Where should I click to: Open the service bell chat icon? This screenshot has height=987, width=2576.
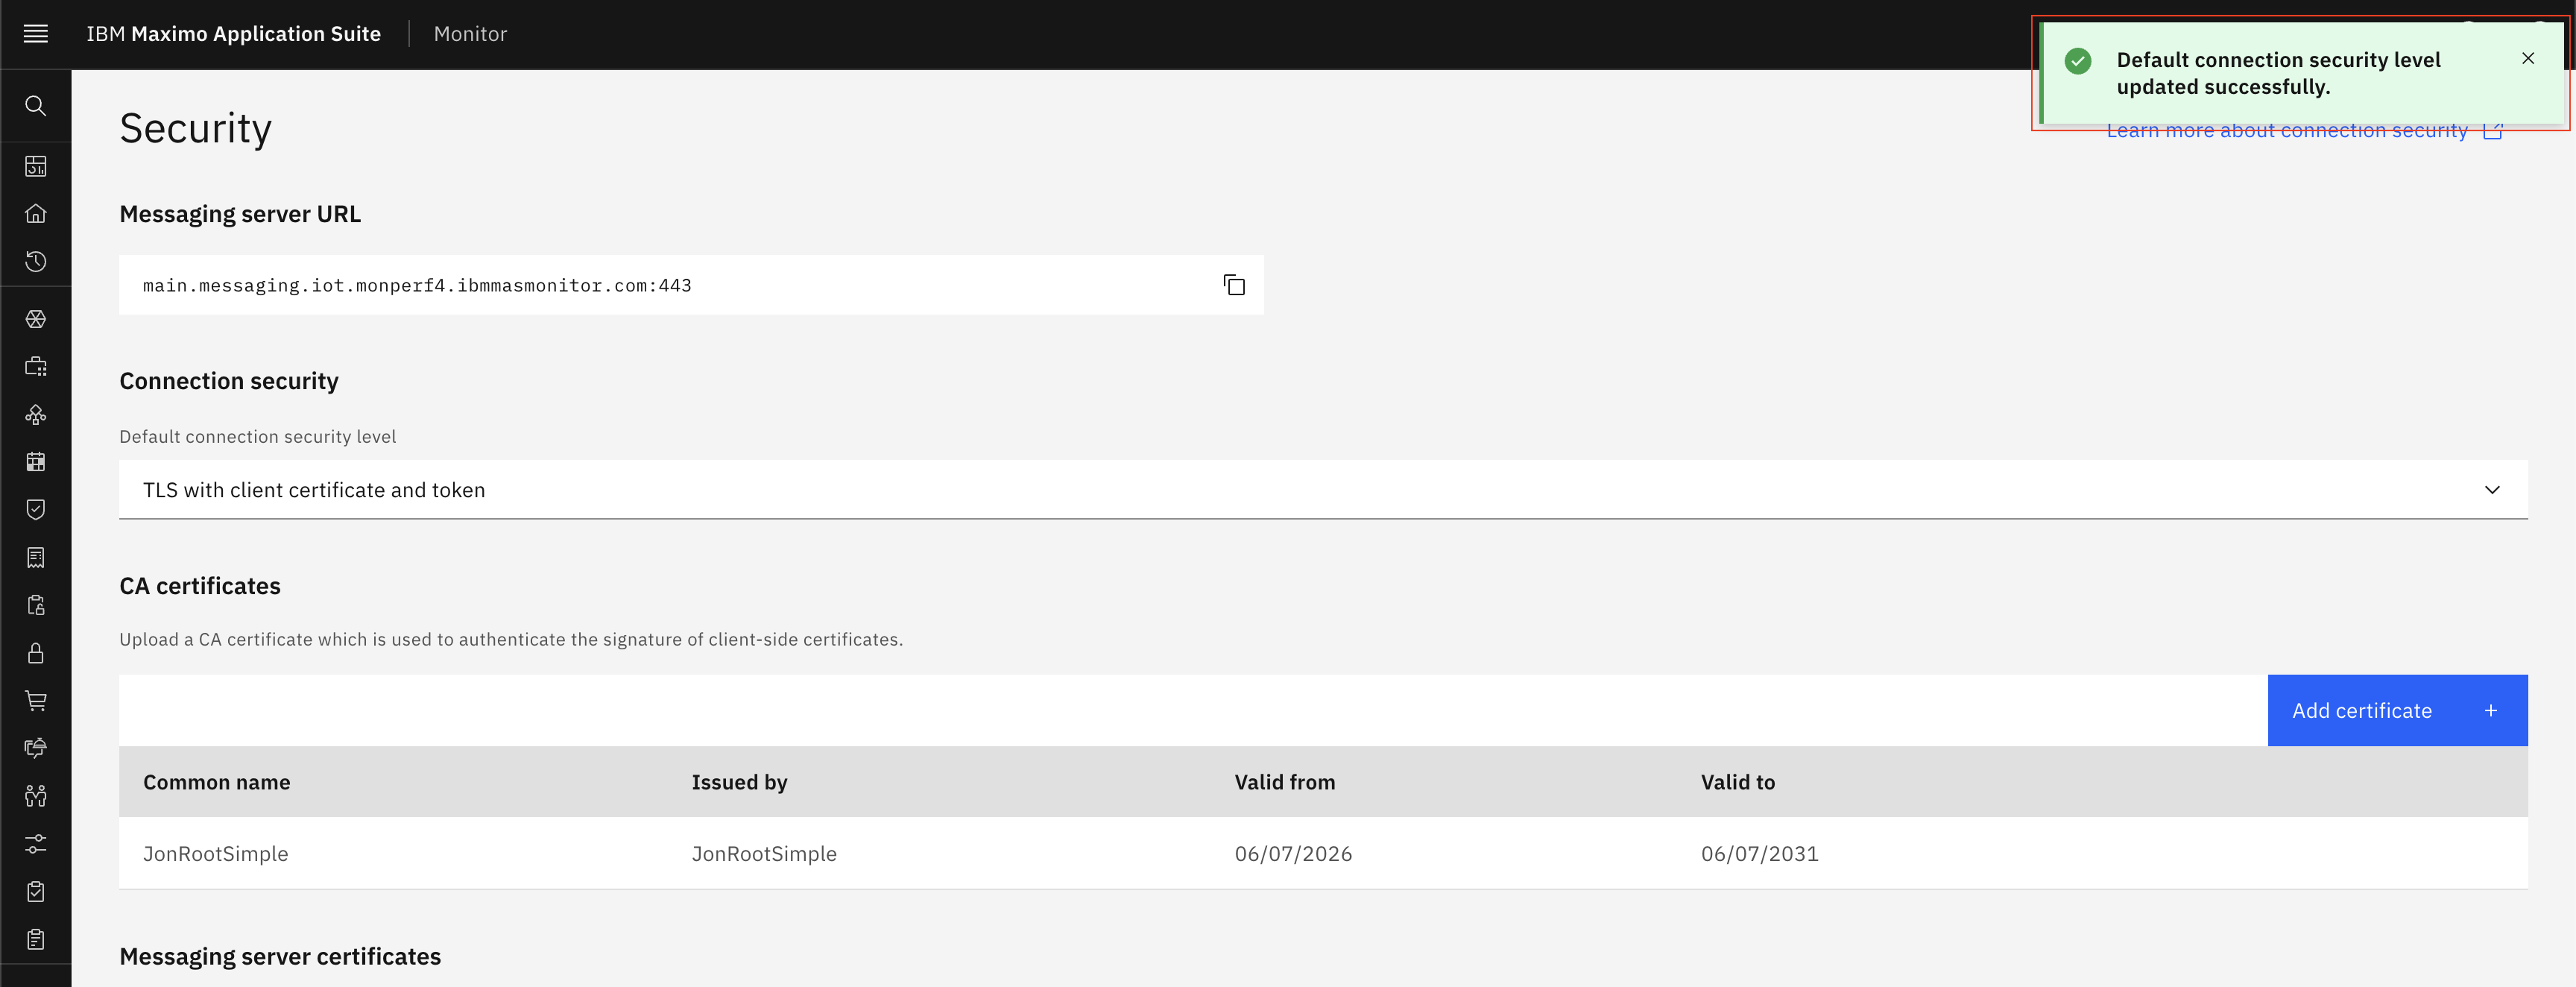point(36,748)
